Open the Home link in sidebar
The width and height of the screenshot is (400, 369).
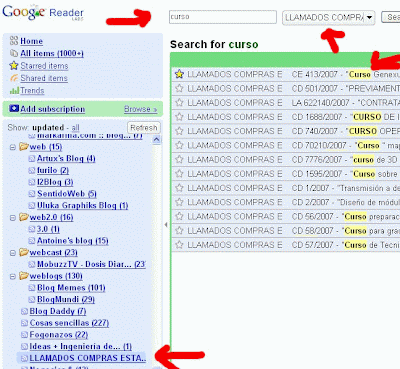click(x=31, y=41)
